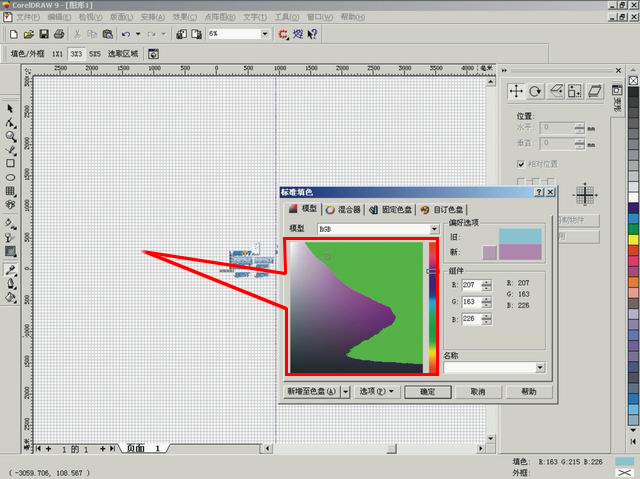Image resolution: width=640 pixels, height=479 pixels.
Task: Toggle the 相对位置 relative position checkbox
Action: pyautogui.click(x=520, y=164)
